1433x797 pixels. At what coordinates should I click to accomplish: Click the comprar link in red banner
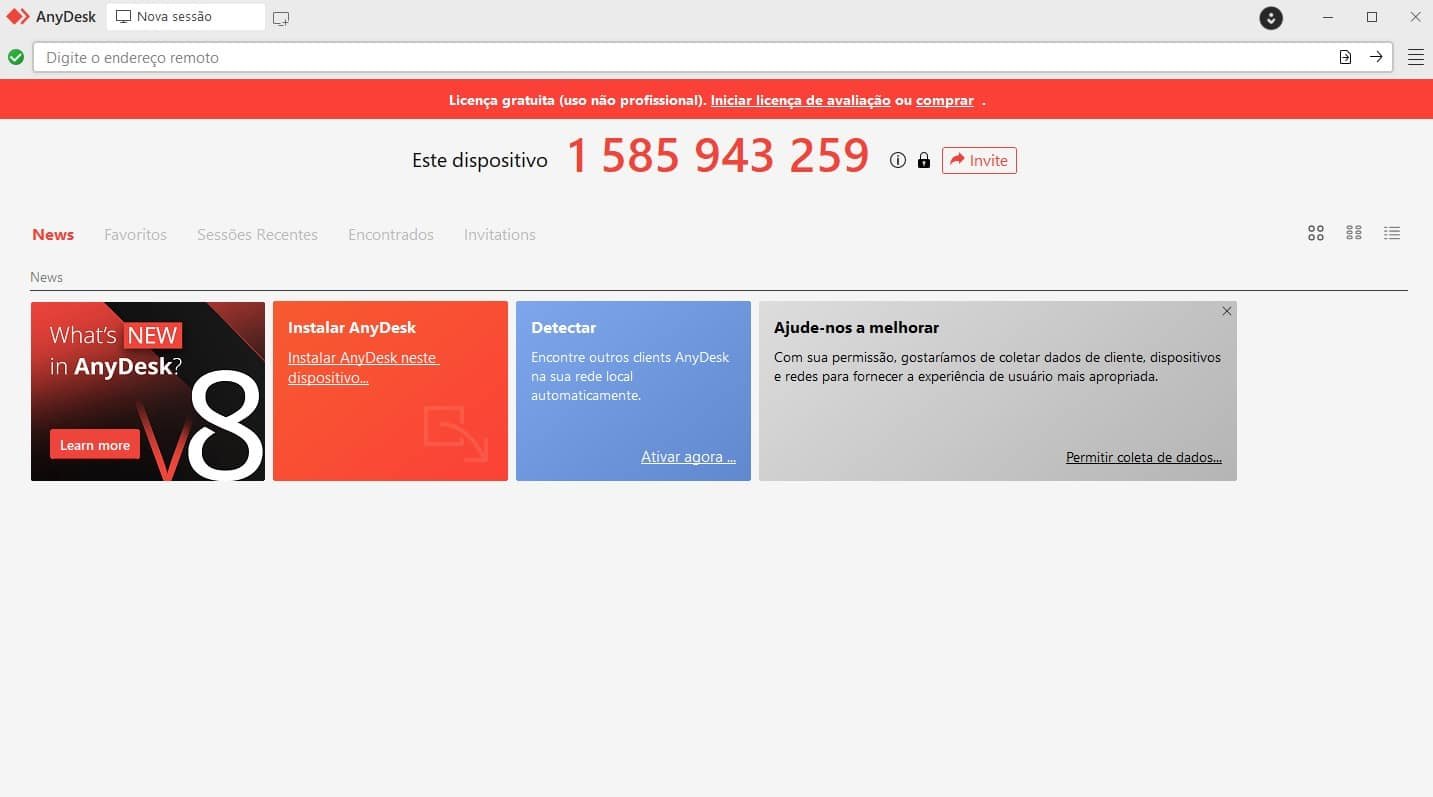945,100
